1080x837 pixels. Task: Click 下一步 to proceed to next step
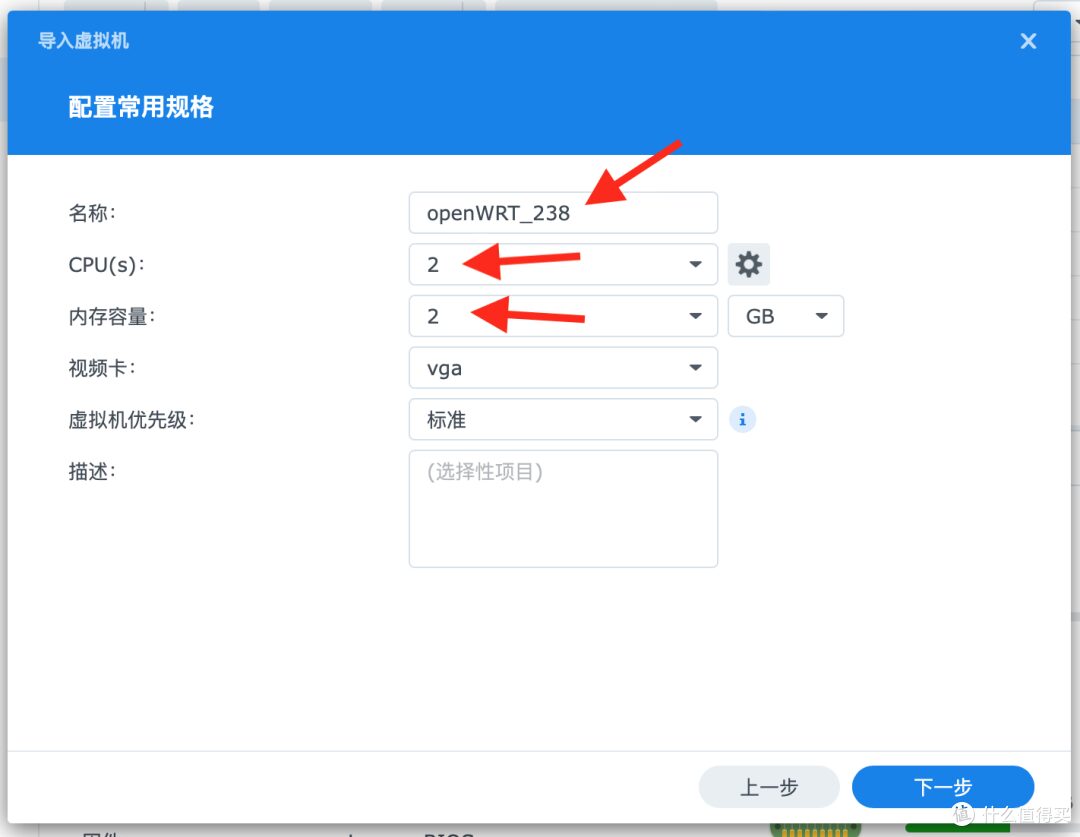pos(942,787)
